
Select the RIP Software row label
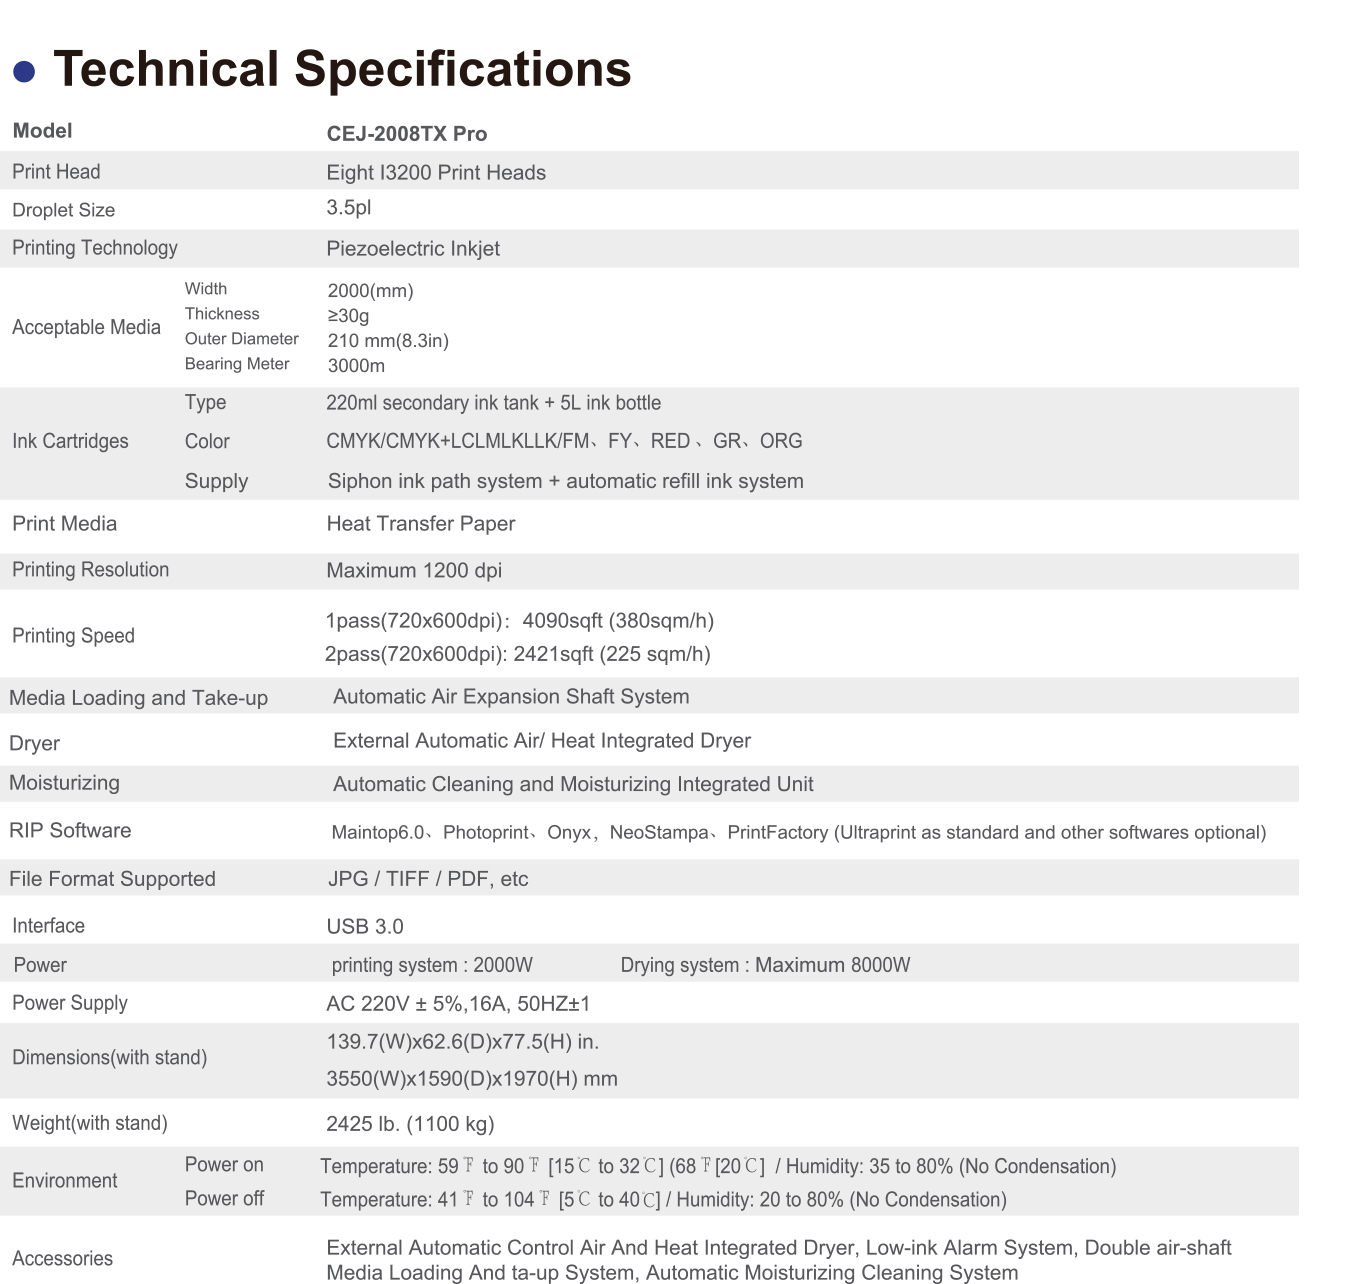click(70, 831)
